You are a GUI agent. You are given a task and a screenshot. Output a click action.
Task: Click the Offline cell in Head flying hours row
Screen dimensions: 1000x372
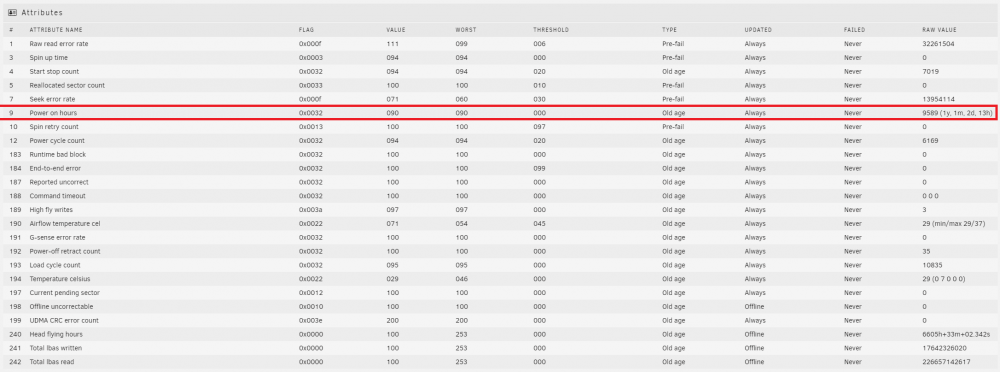point(754,334)
